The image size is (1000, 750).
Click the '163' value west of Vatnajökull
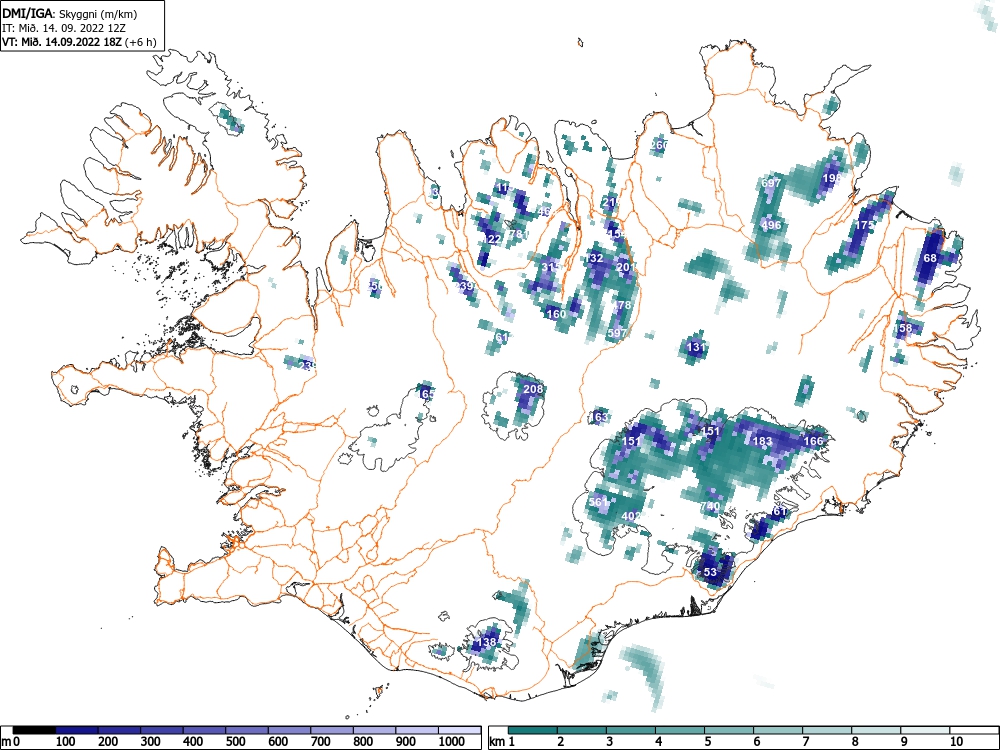[x=598, y=418]
